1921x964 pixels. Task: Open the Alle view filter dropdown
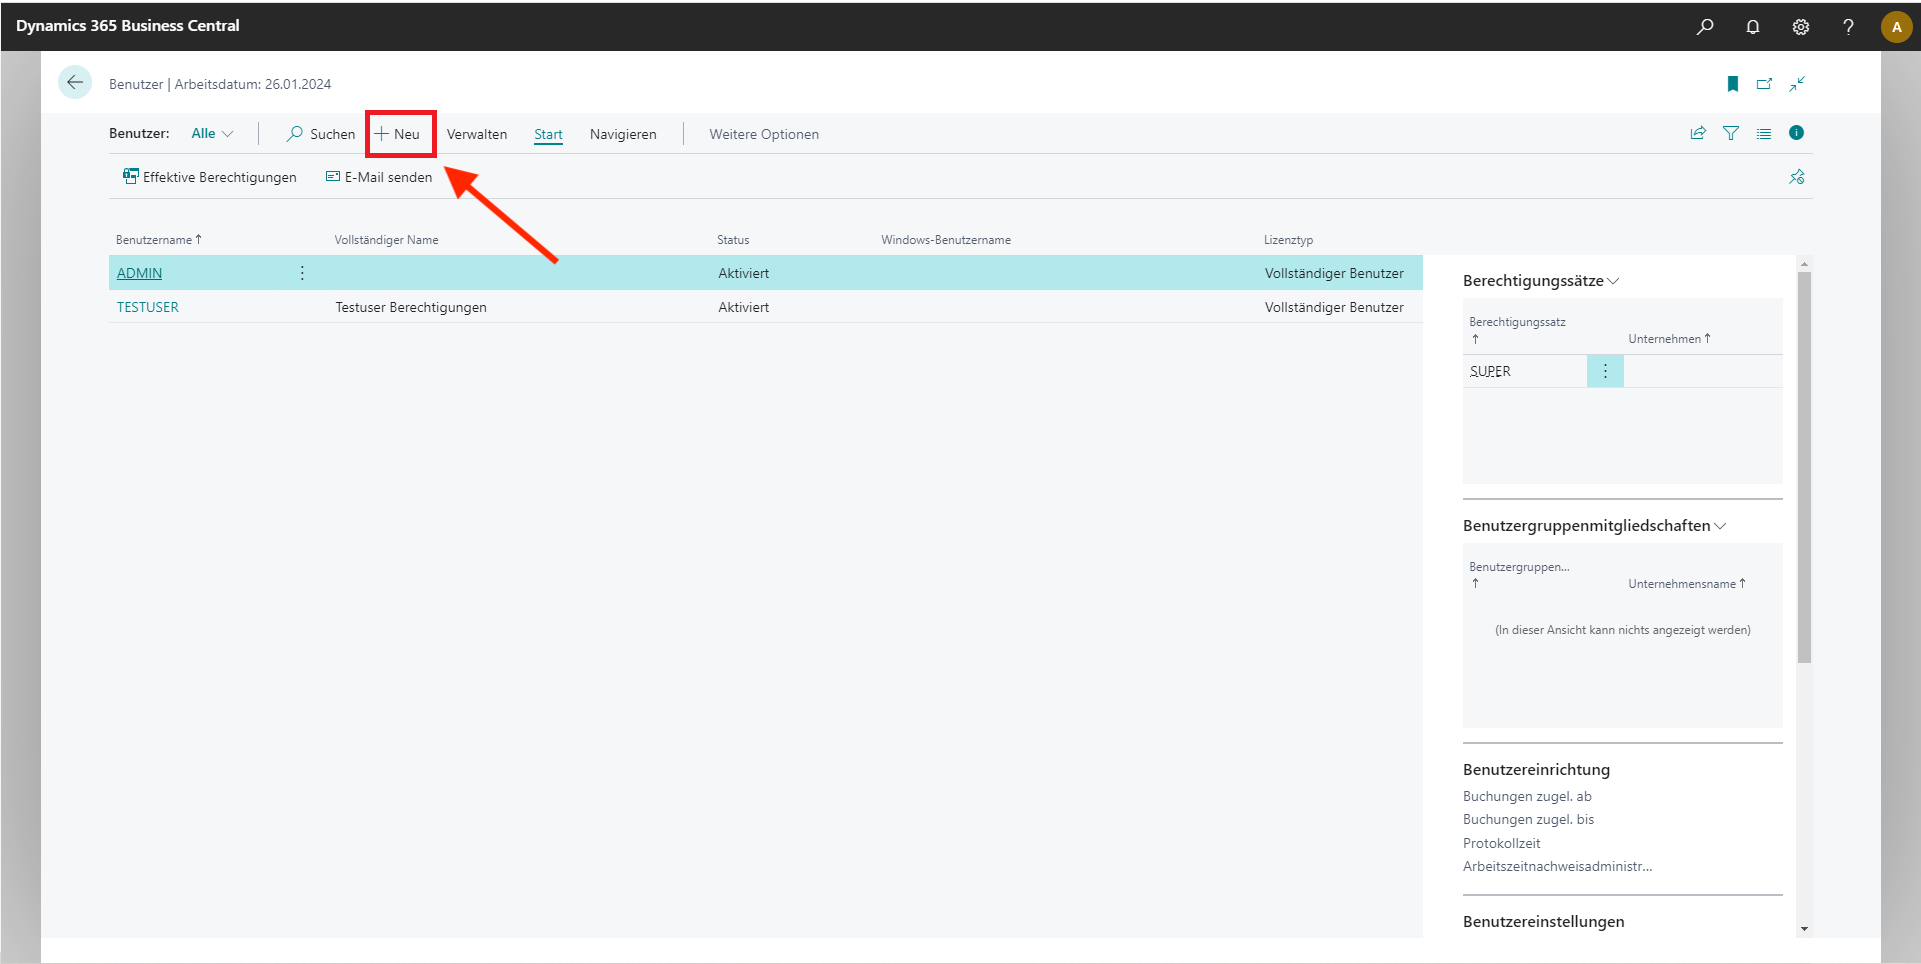[x=212, y=134]
